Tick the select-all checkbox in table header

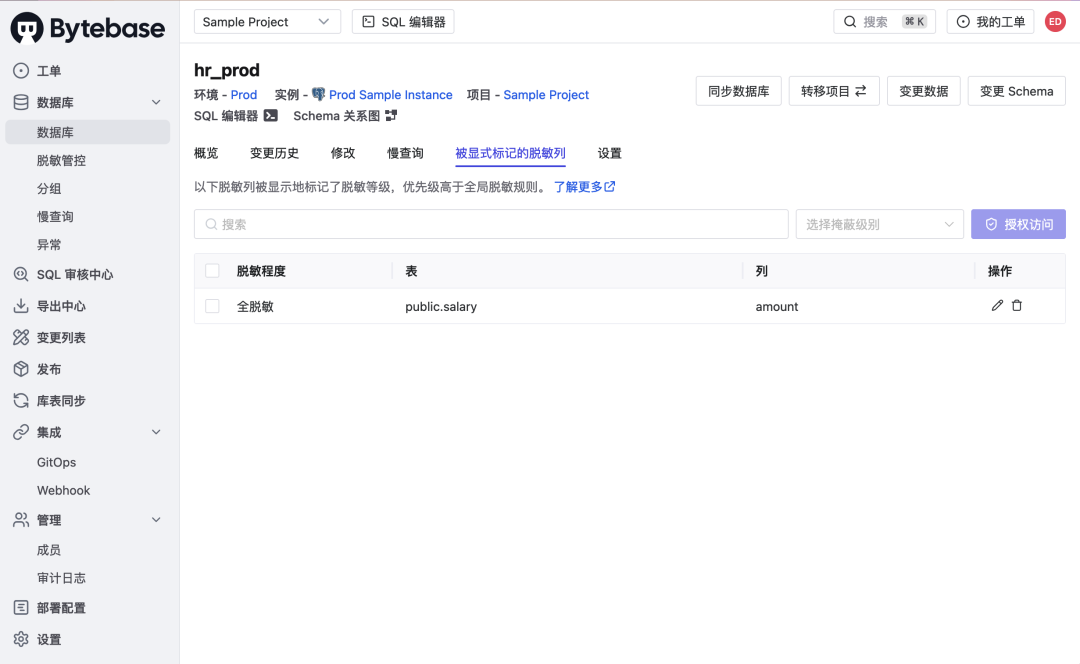212,271
